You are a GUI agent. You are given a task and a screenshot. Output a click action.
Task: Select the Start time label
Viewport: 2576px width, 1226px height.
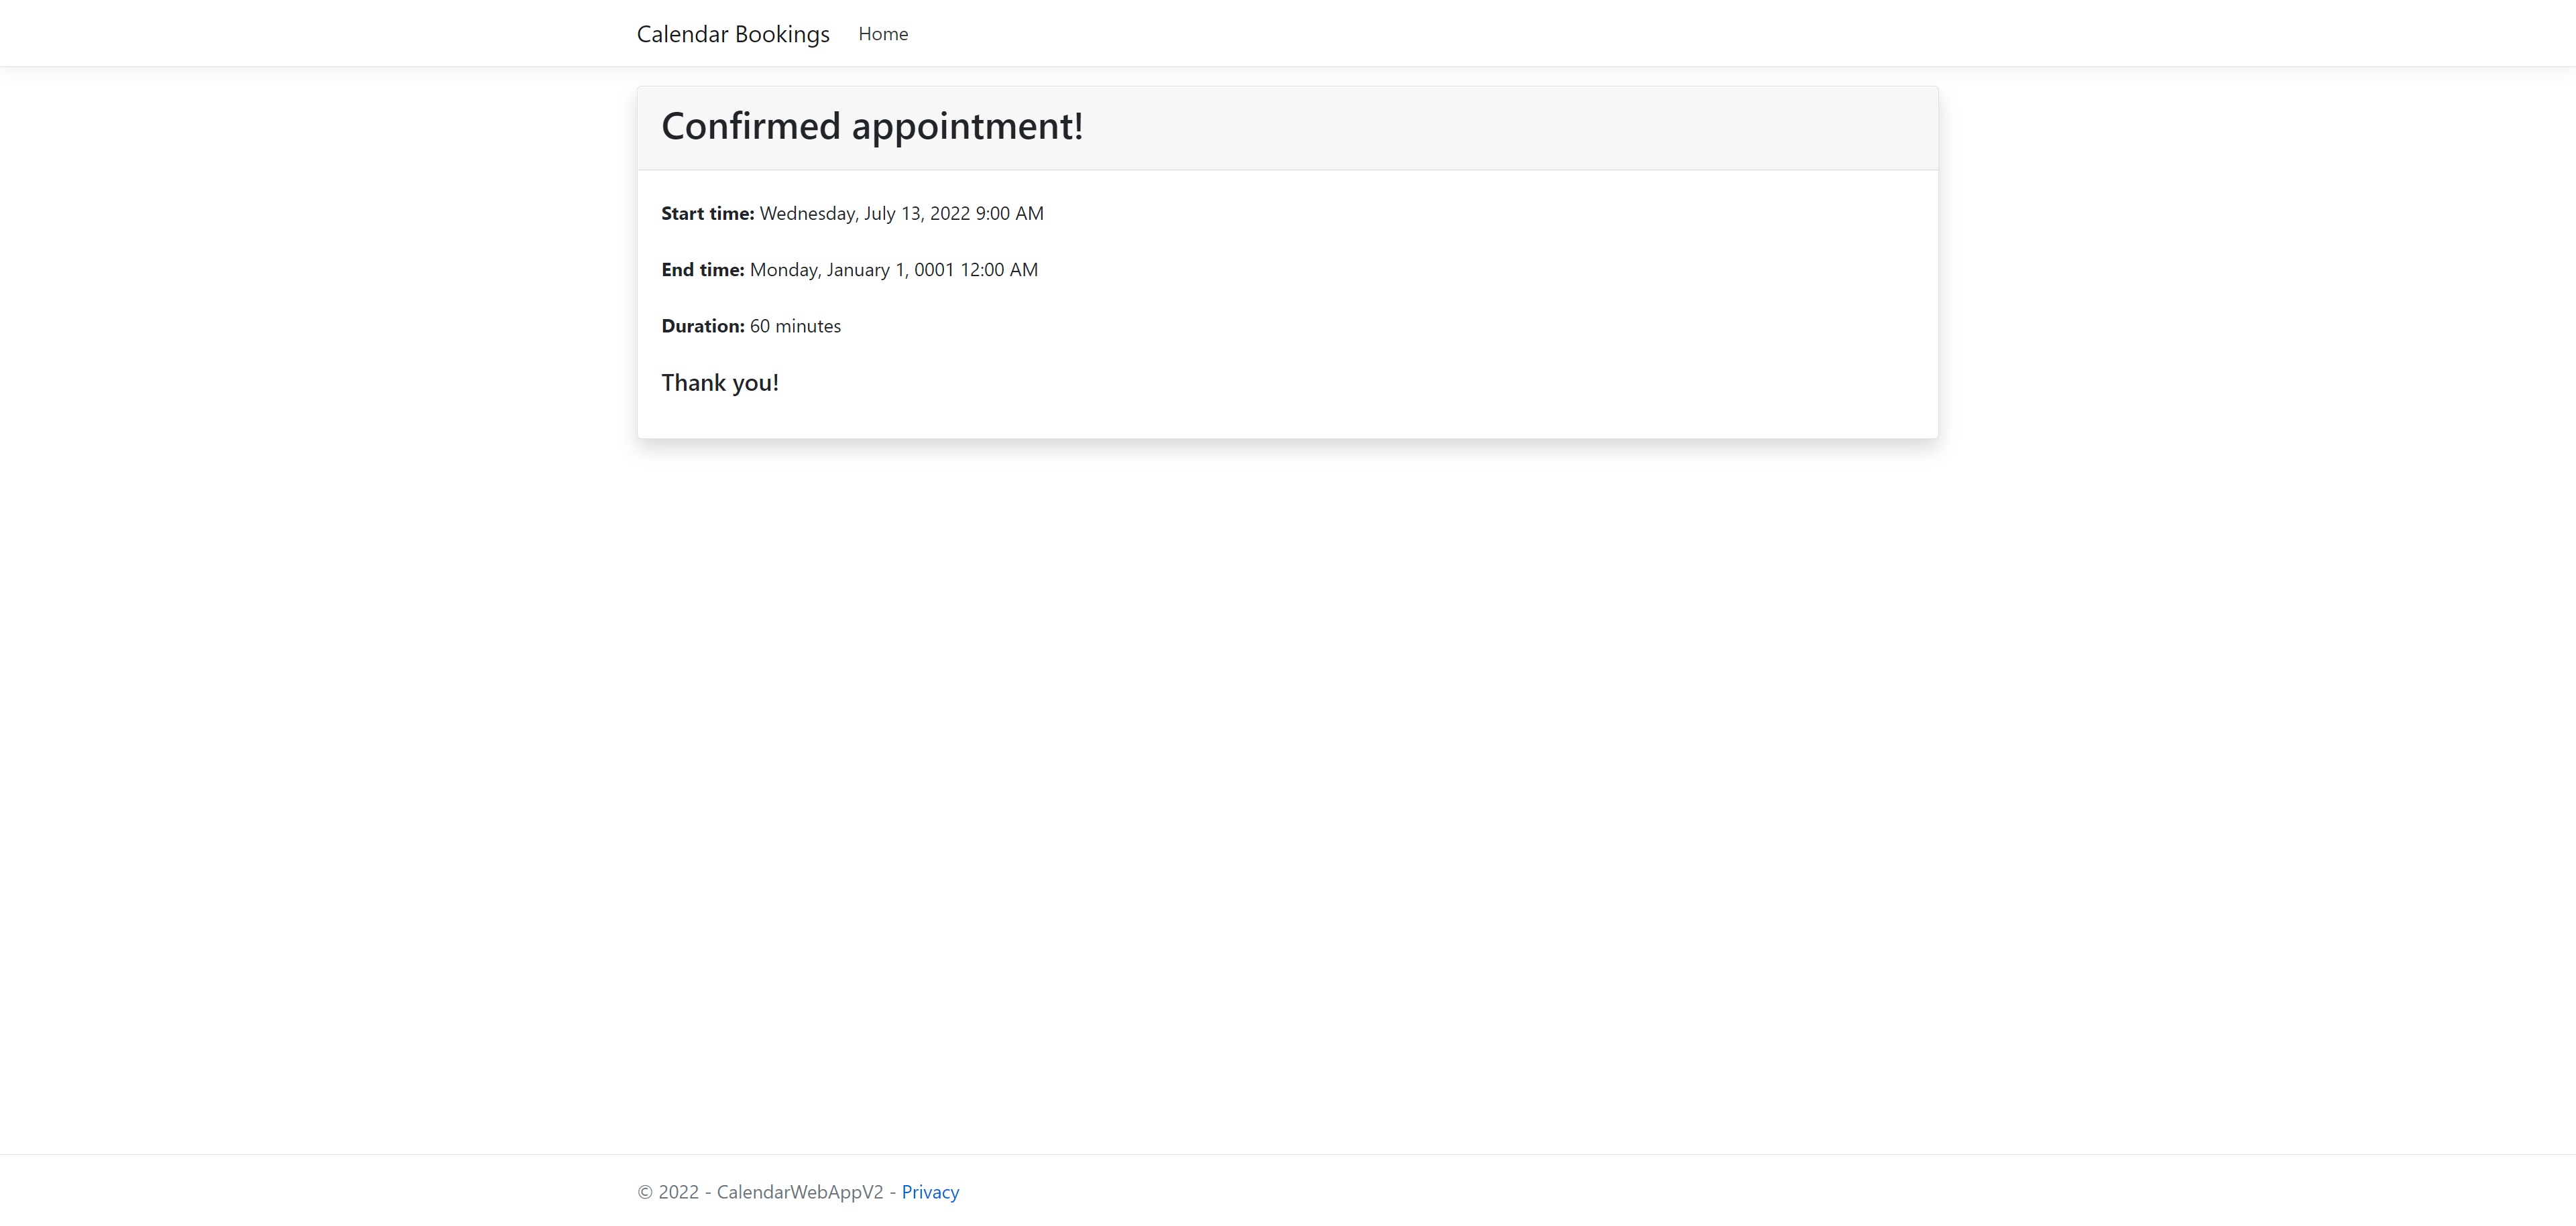[x=707, y=213]
